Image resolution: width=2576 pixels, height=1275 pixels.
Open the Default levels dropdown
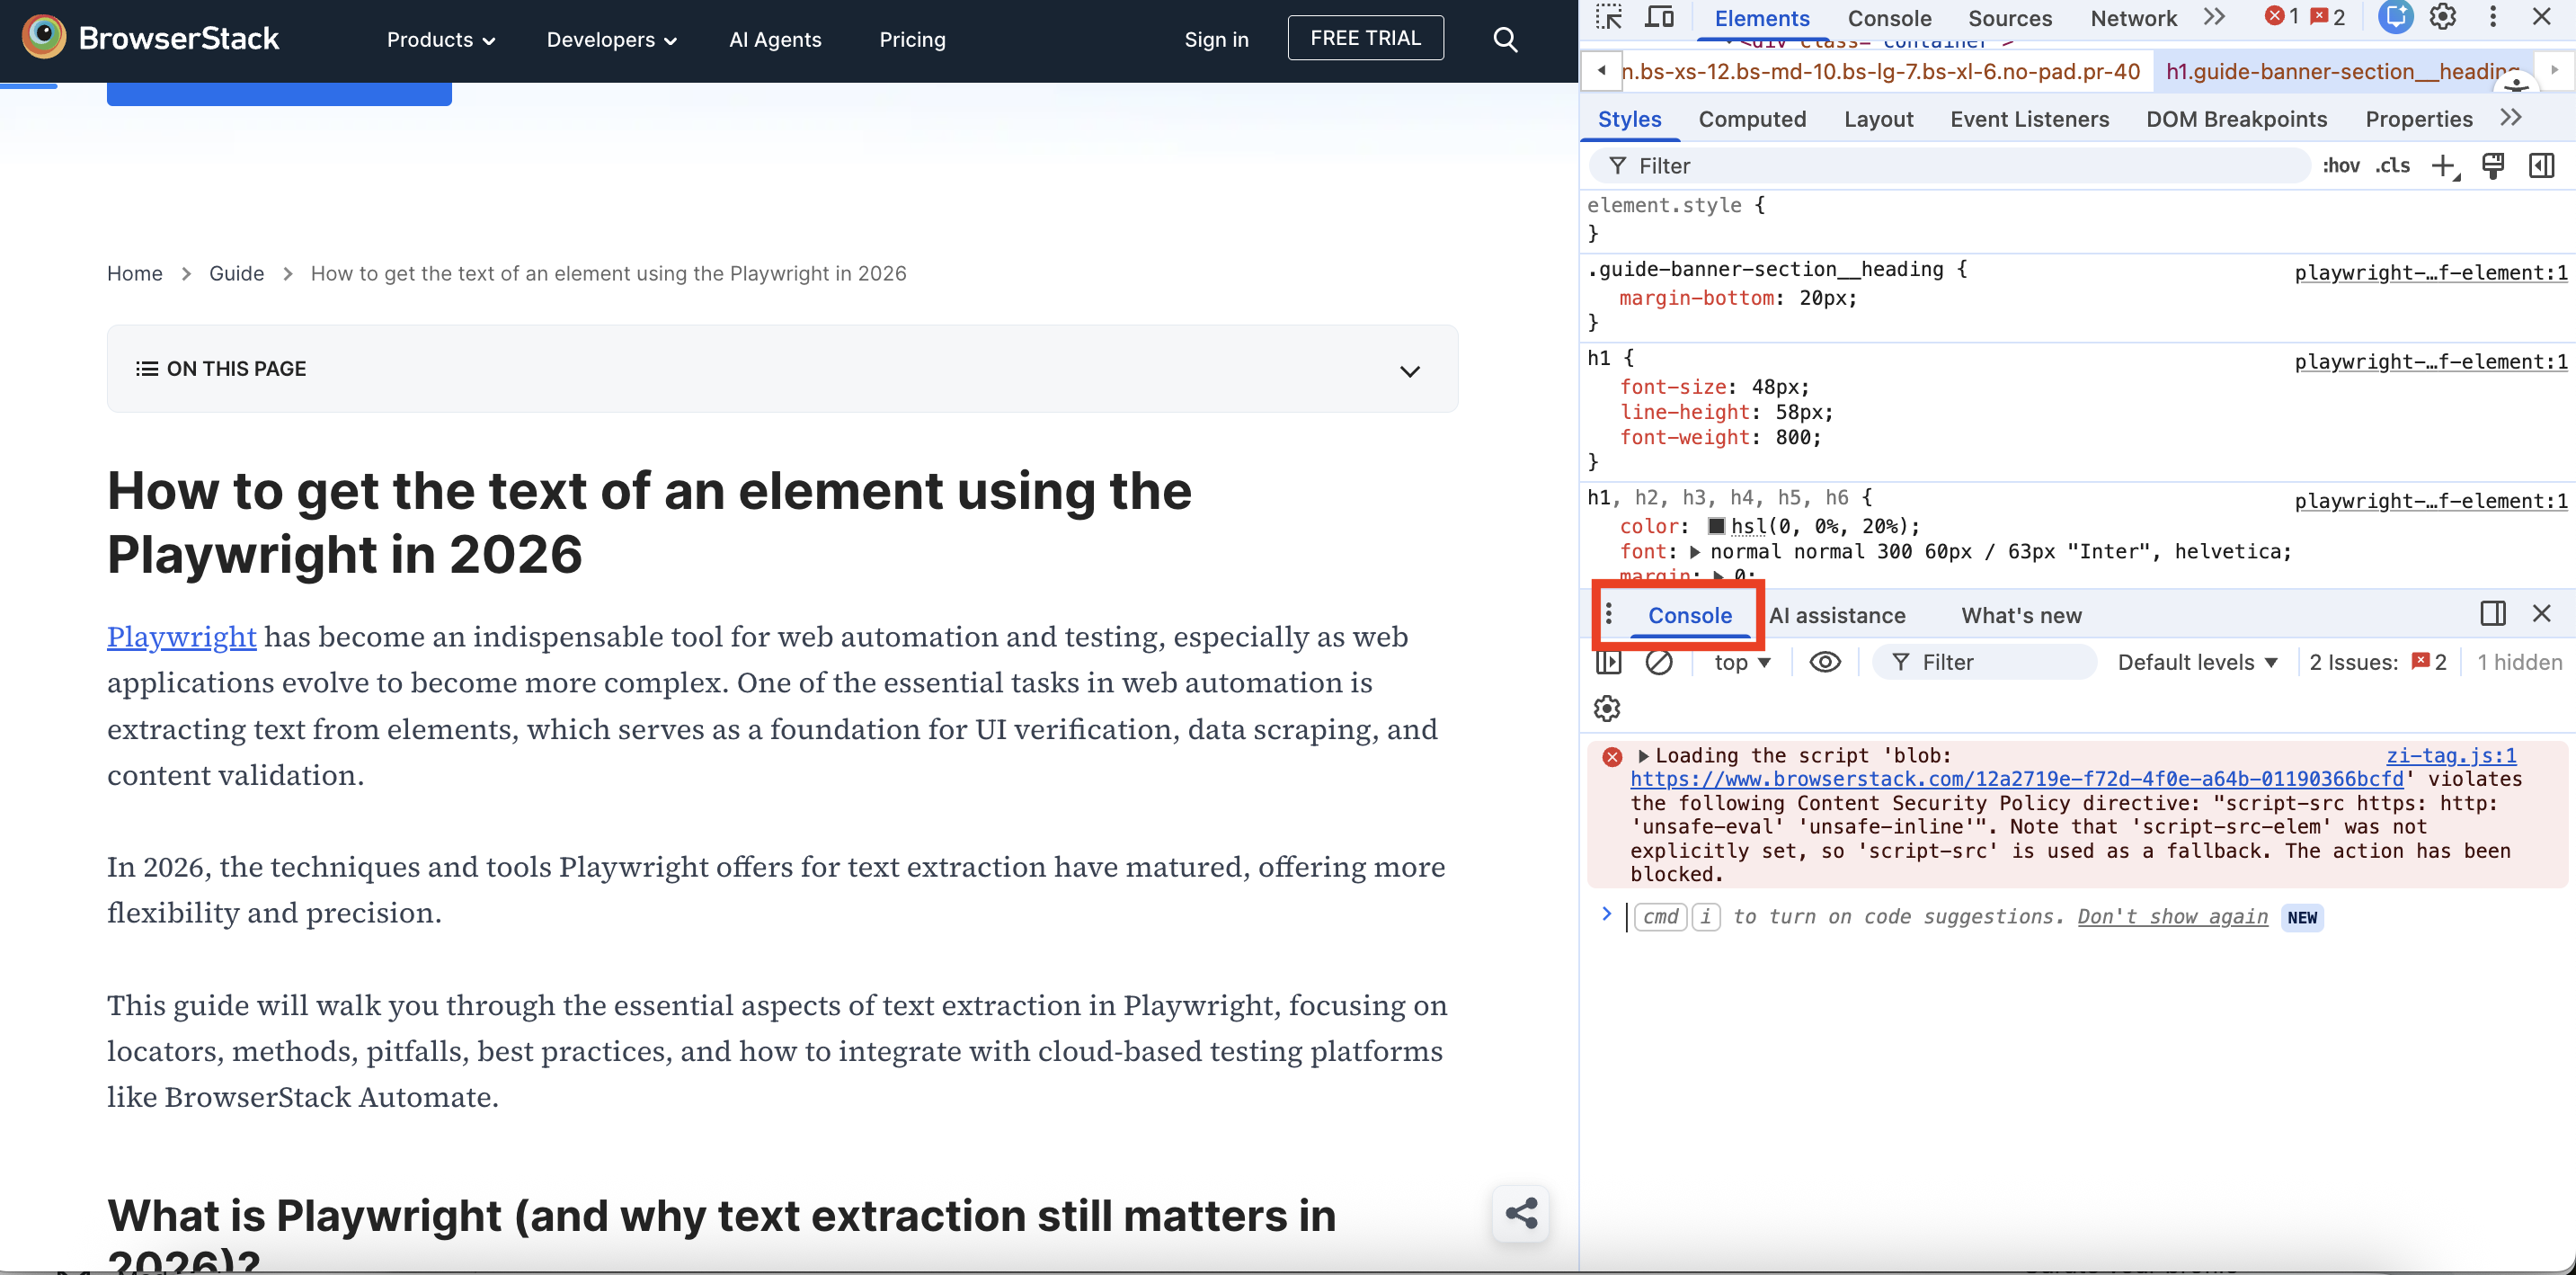2197,662
